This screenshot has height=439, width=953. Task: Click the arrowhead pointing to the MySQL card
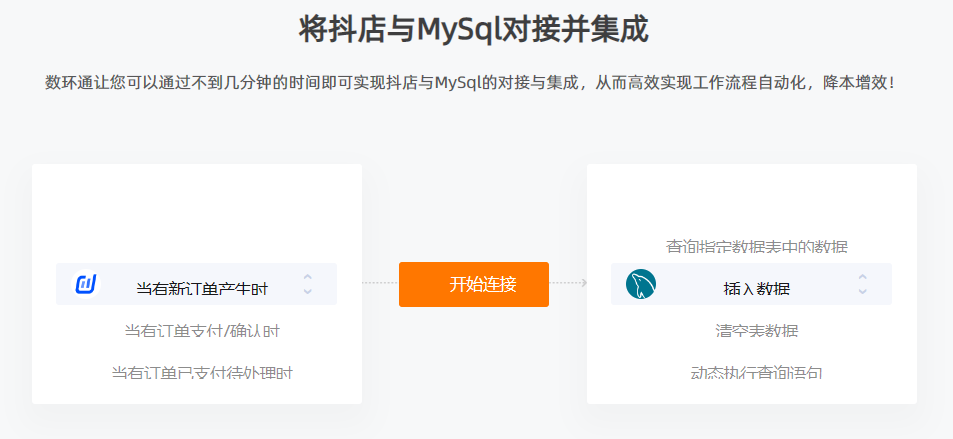pos(584,283)
